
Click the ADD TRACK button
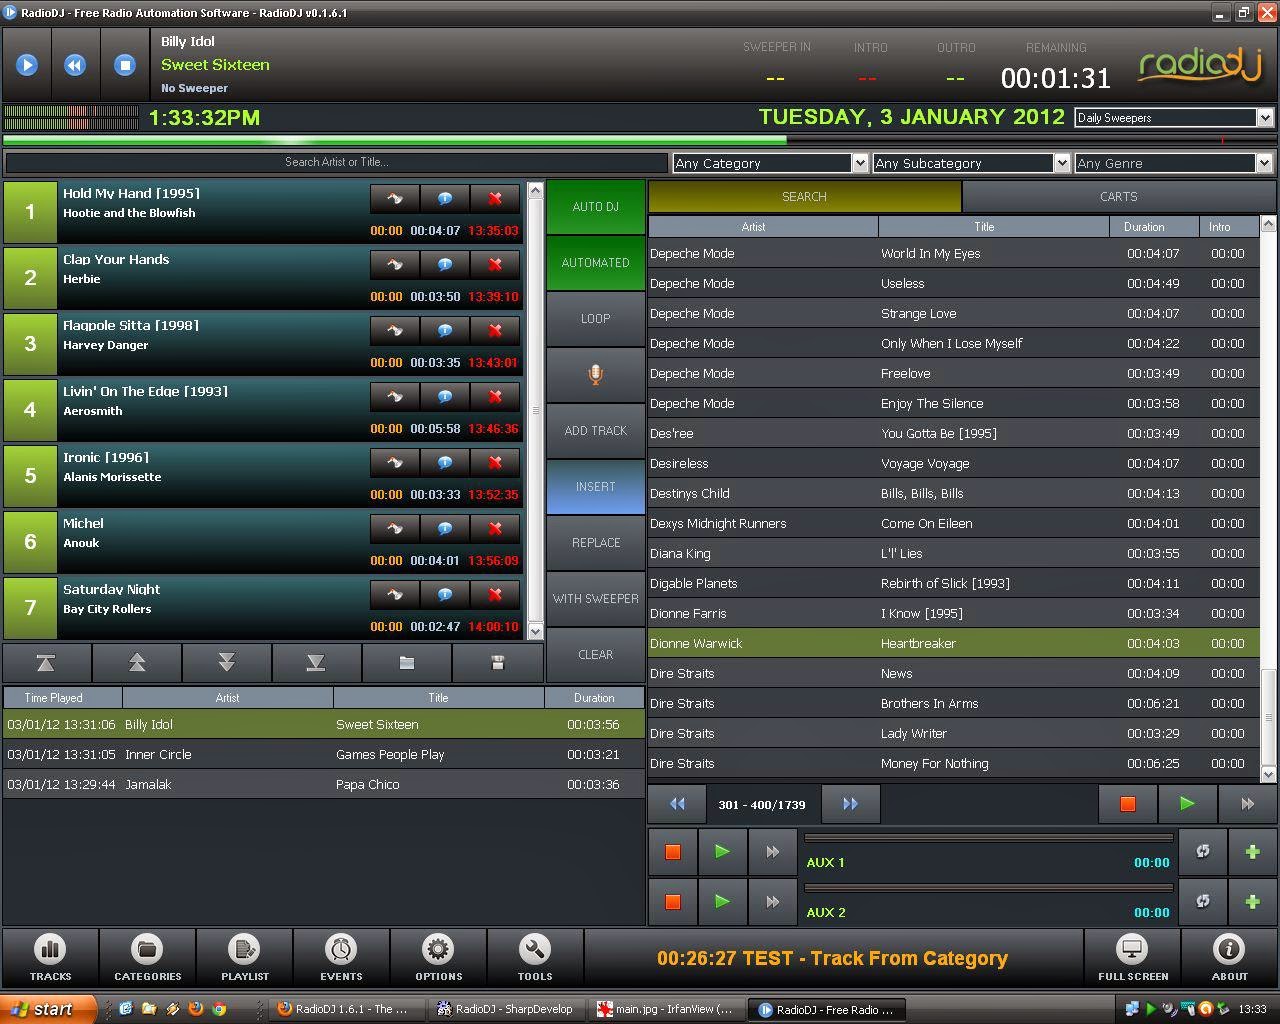point(595,431)
